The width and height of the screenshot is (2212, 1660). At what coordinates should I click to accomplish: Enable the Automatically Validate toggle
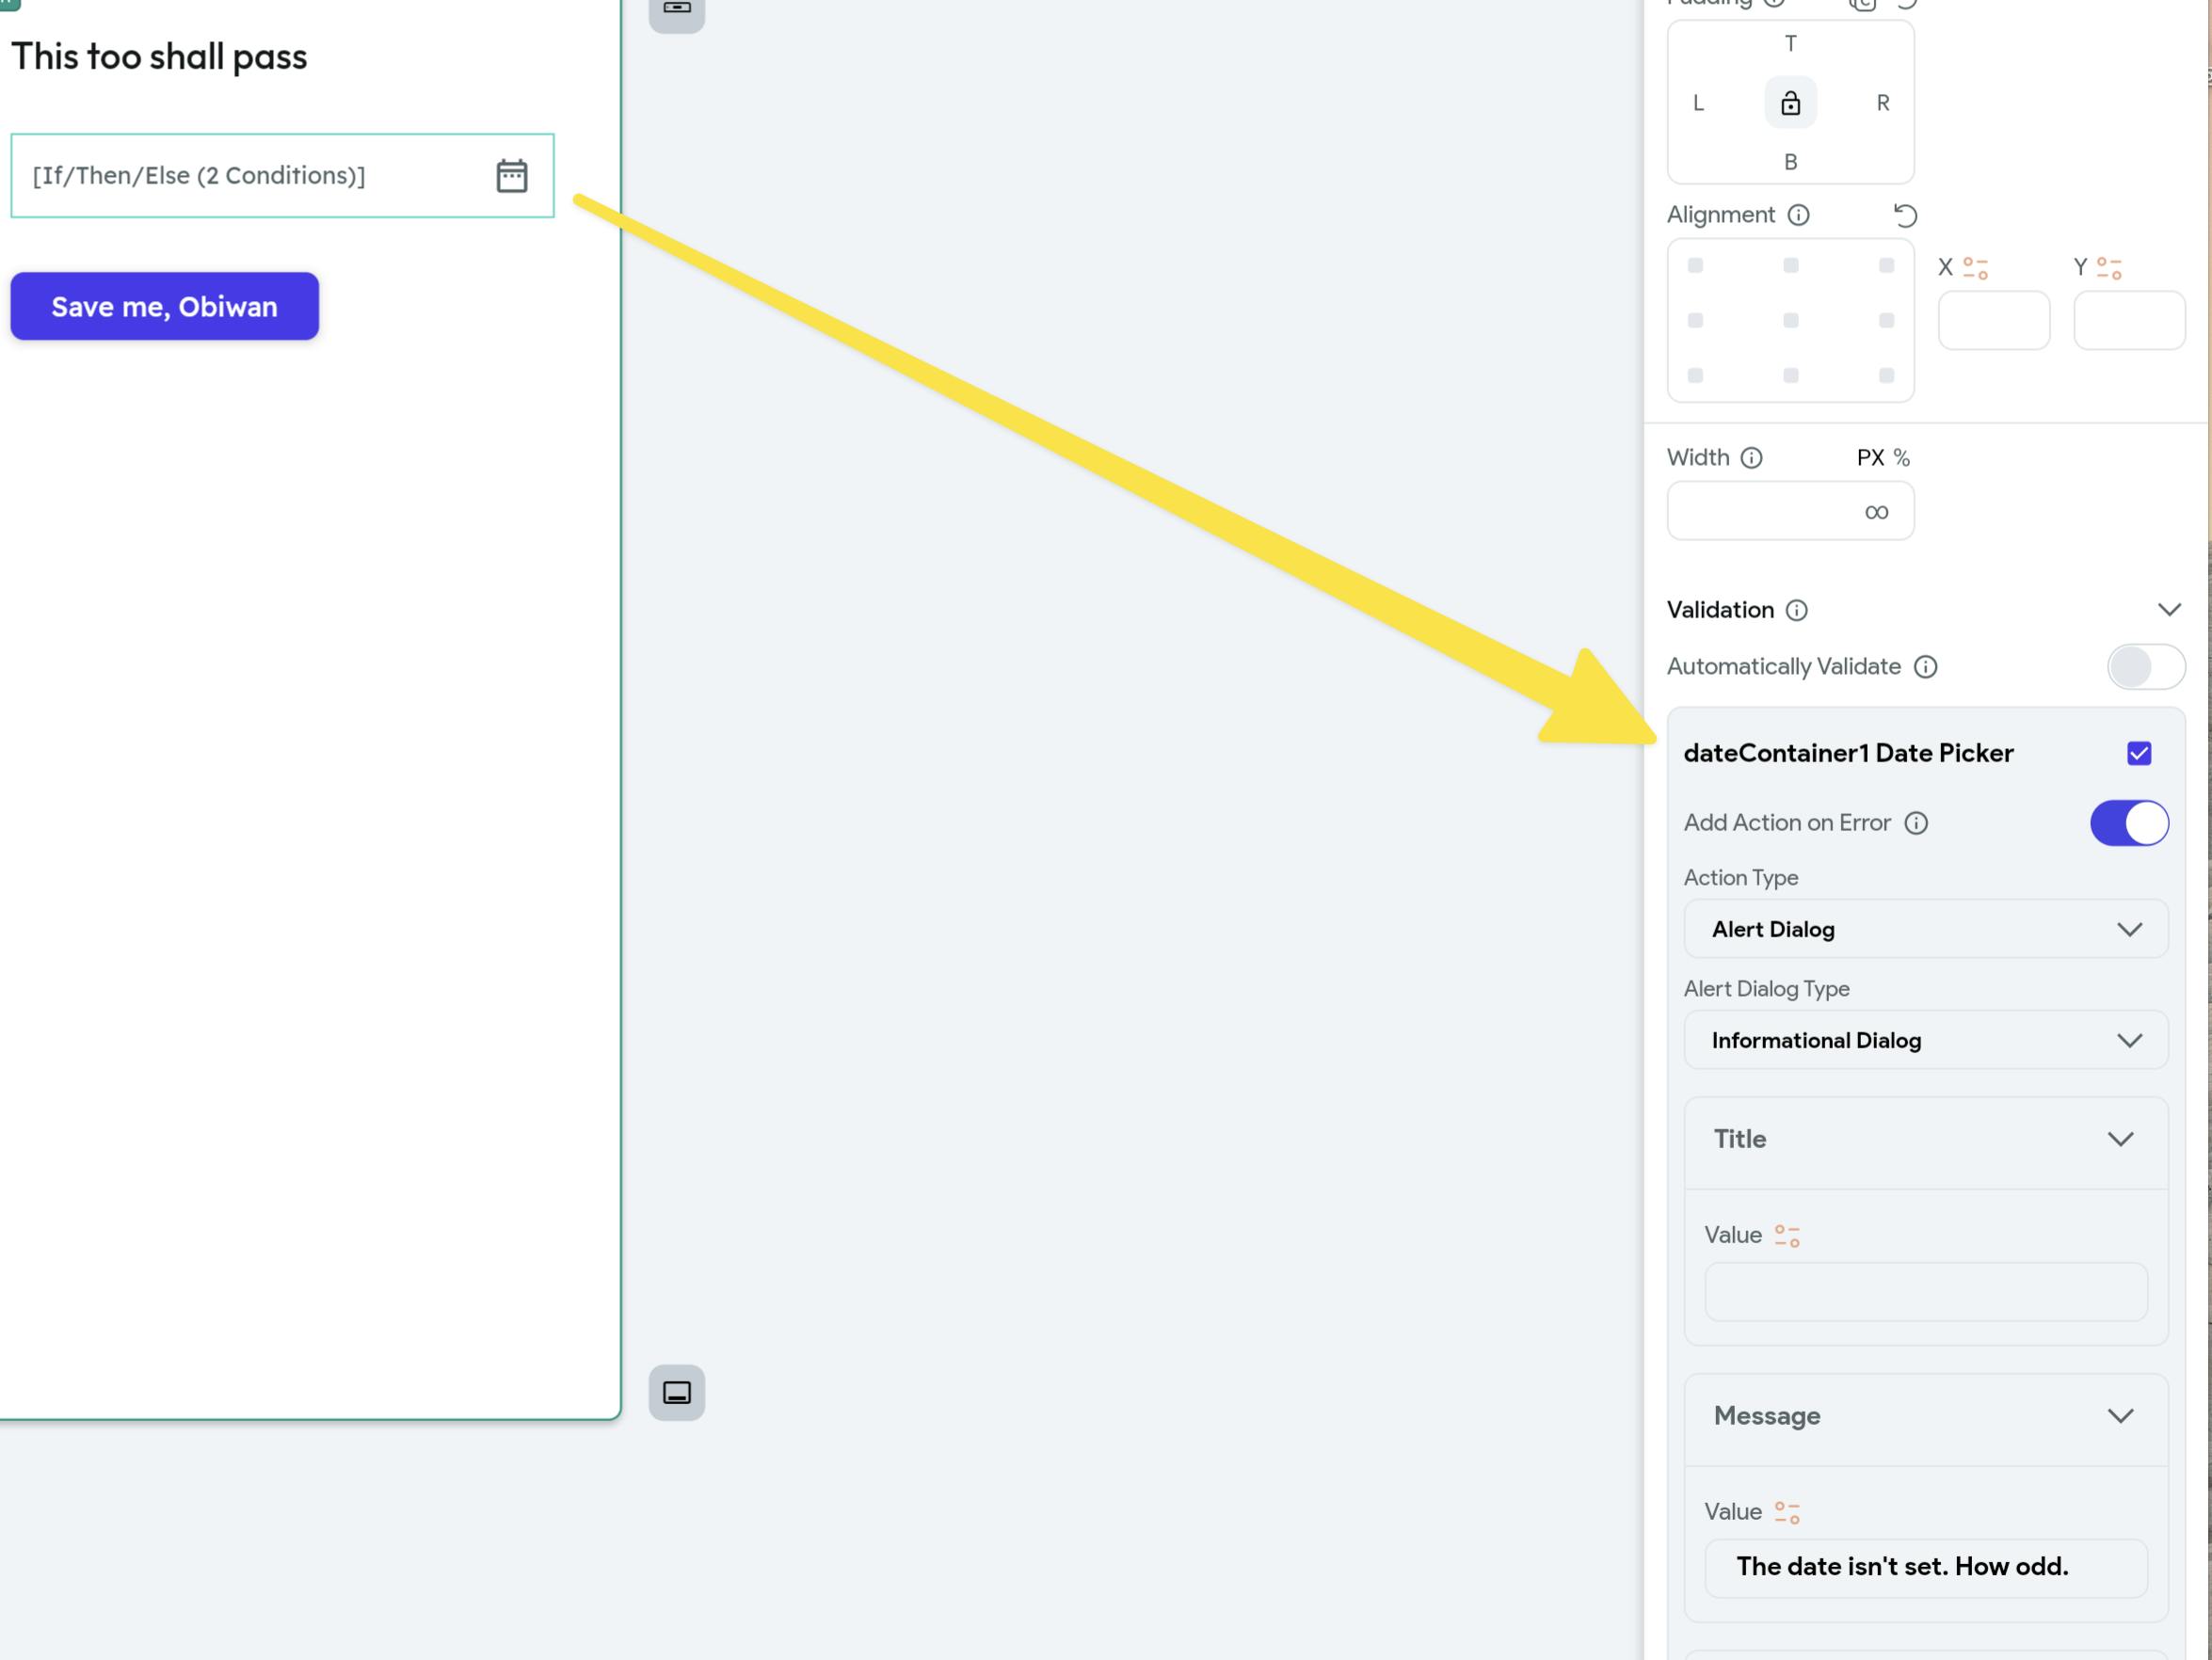click(2145, 667)
